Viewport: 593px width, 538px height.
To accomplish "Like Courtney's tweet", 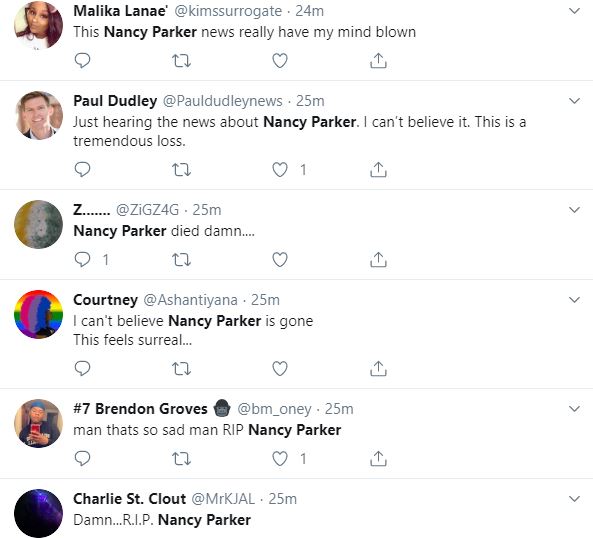I will (280, 369).
